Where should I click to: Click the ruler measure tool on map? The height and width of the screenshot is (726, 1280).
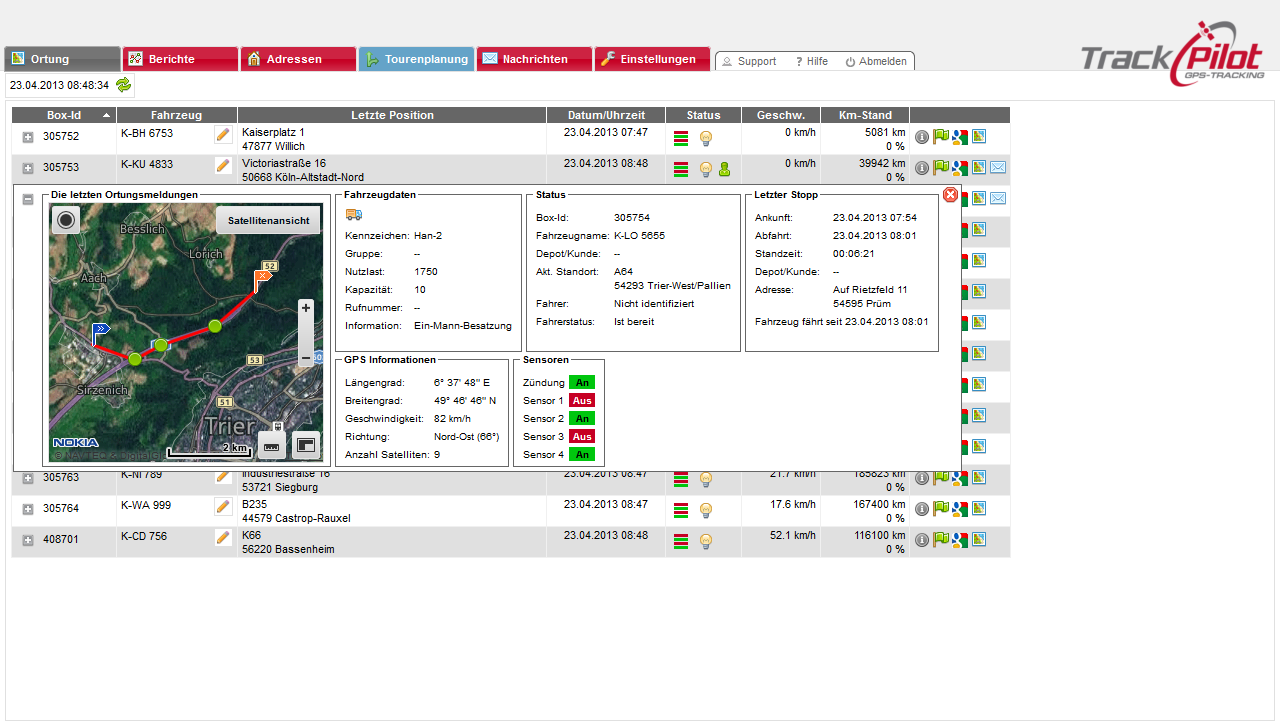271,444
